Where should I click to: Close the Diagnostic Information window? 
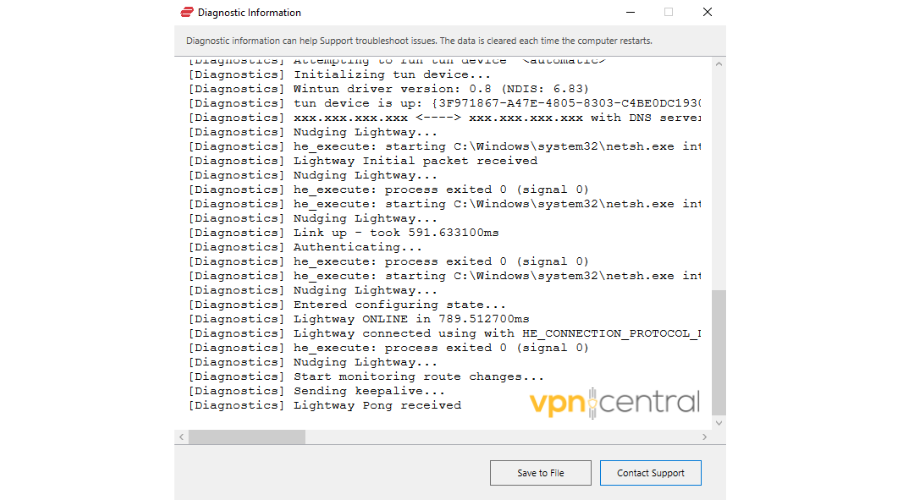[x=707, y=12]
